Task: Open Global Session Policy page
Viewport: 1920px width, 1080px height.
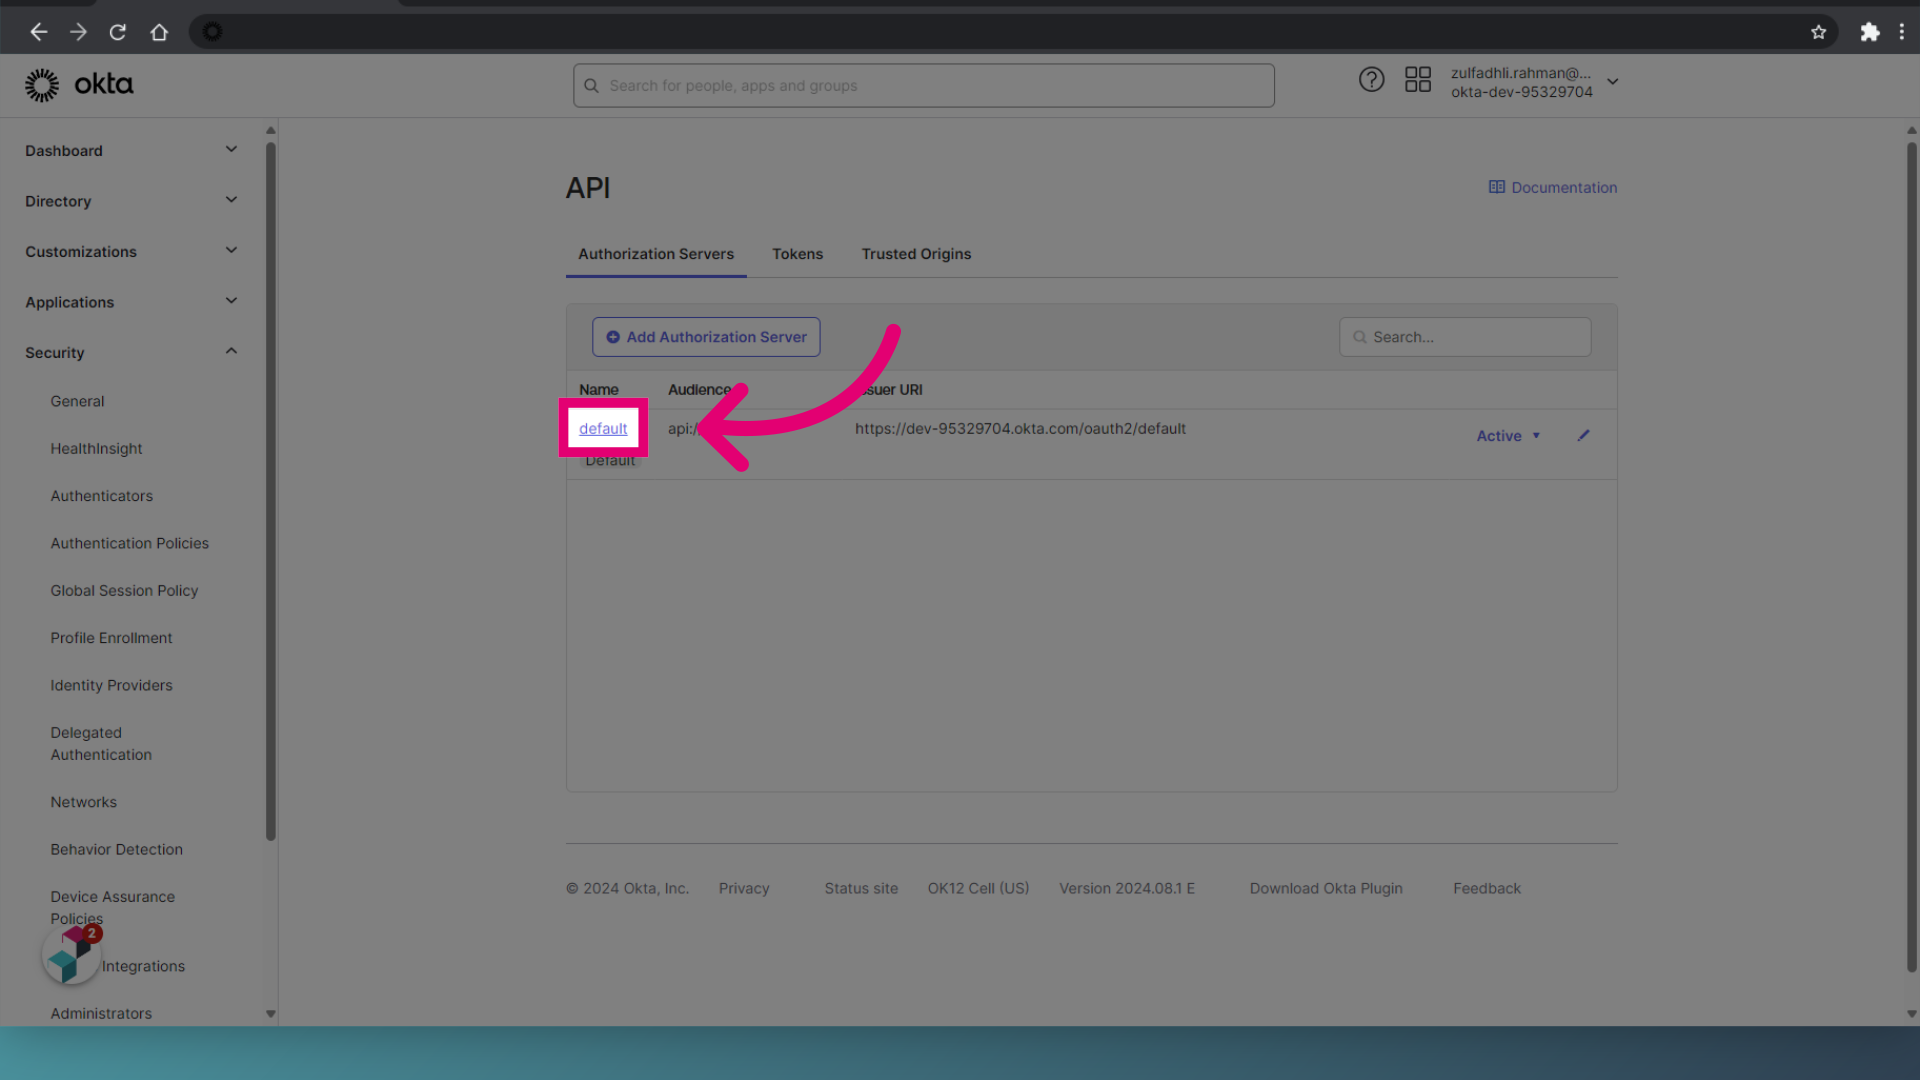Action: click(x=124, y=591)
